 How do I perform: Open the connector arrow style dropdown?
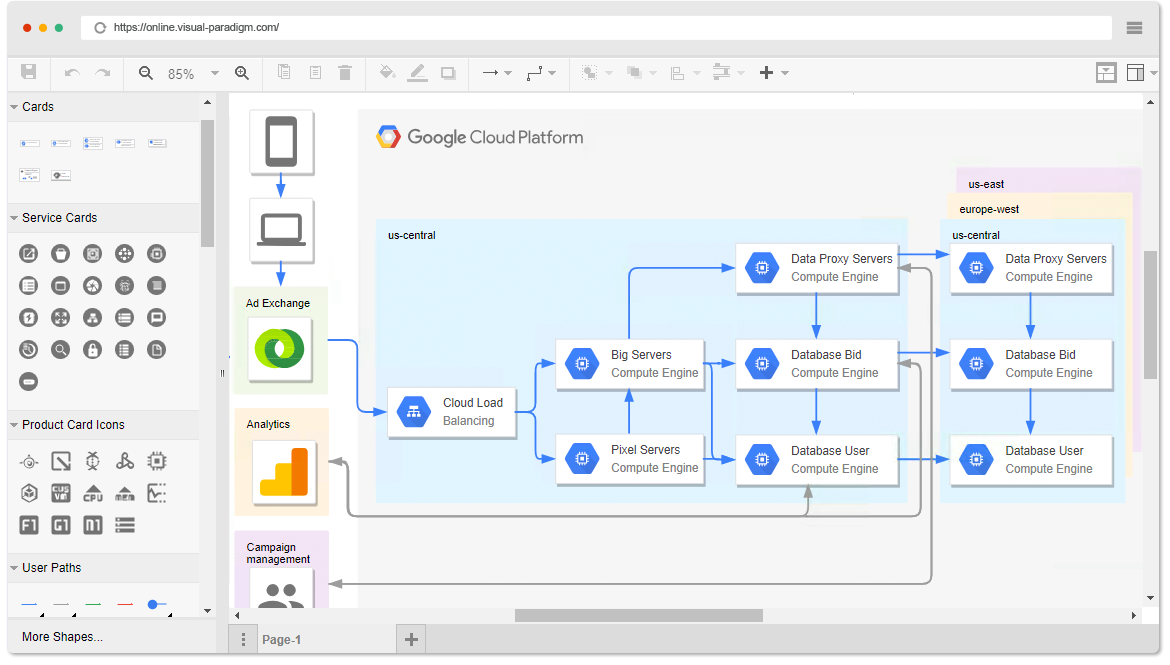(496, 73)
